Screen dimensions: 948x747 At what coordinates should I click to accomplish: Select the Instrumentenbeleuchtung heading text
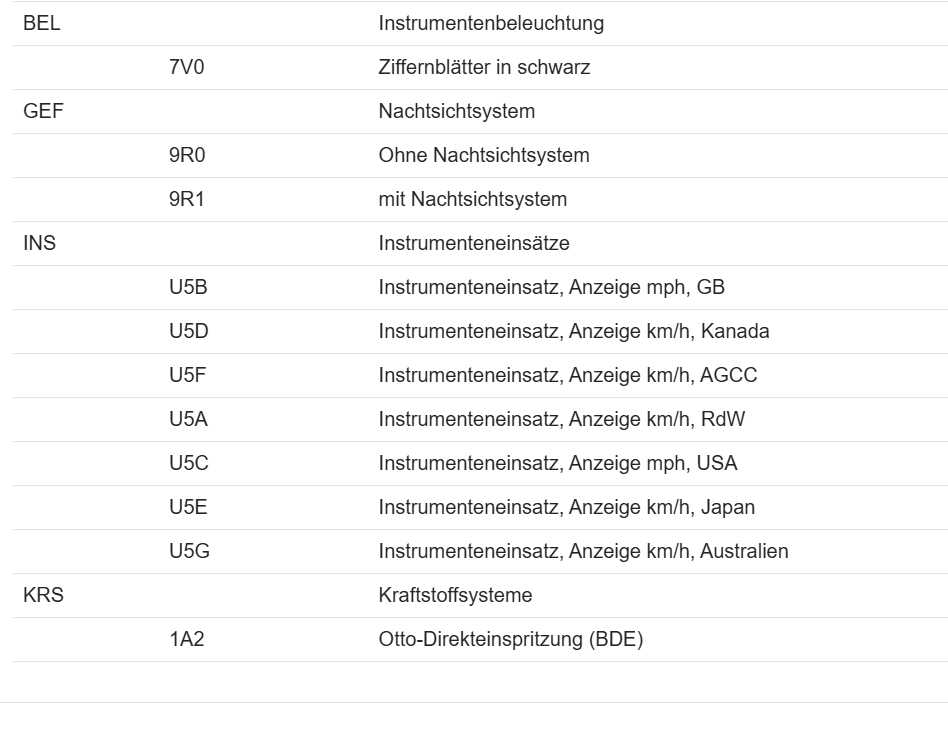click(x=491, y=24)
